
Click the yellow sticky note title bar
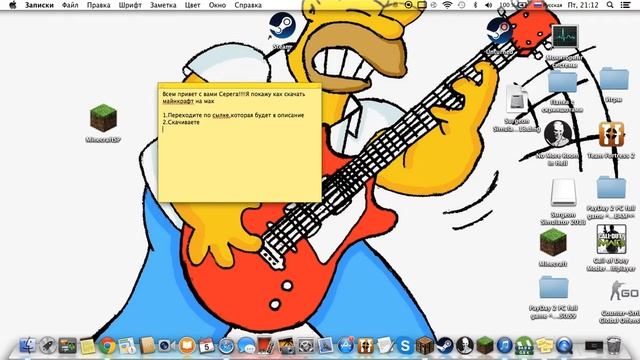240,85
